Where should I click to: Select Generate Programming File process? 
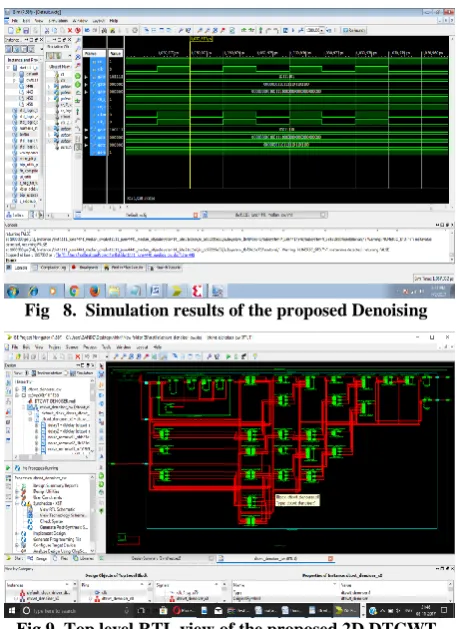[x=57, y=540]
